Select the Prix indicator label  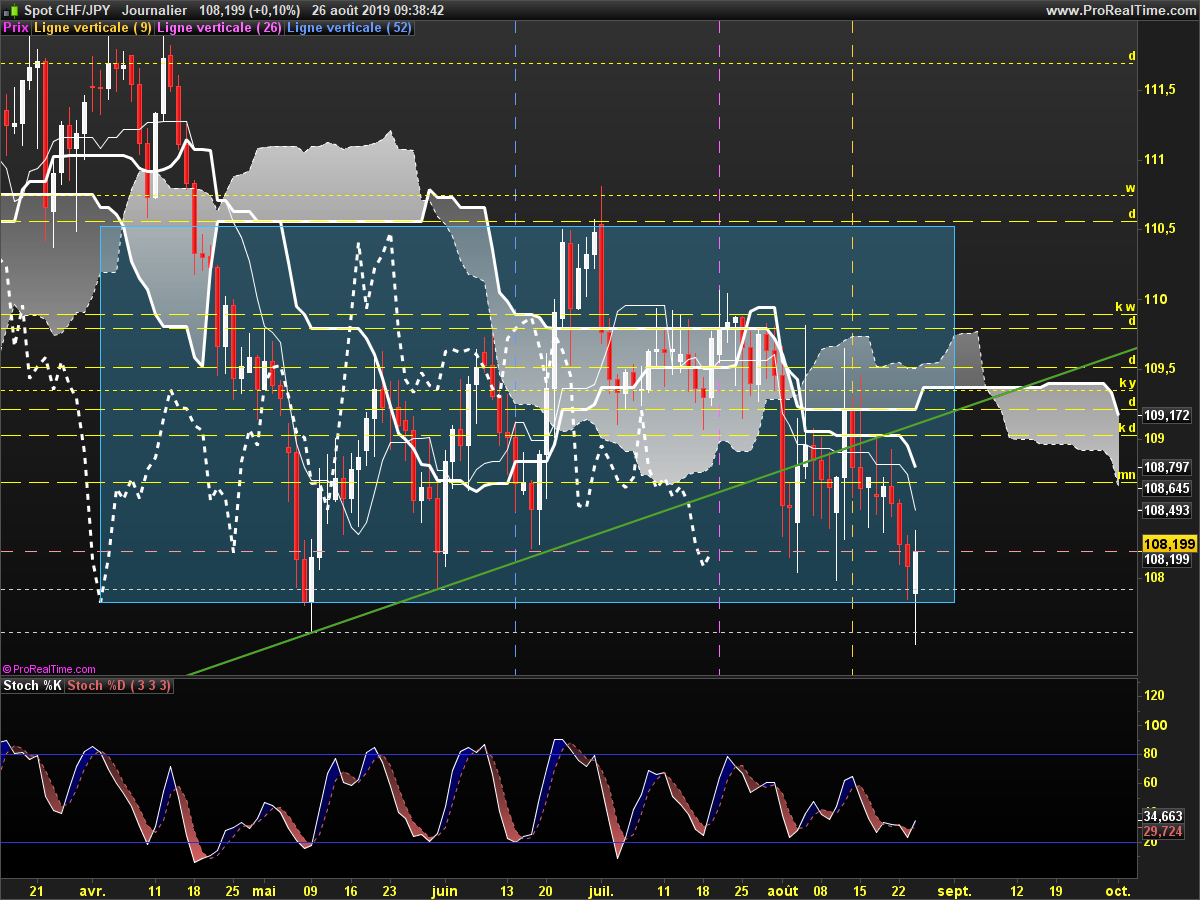point(15,28)
